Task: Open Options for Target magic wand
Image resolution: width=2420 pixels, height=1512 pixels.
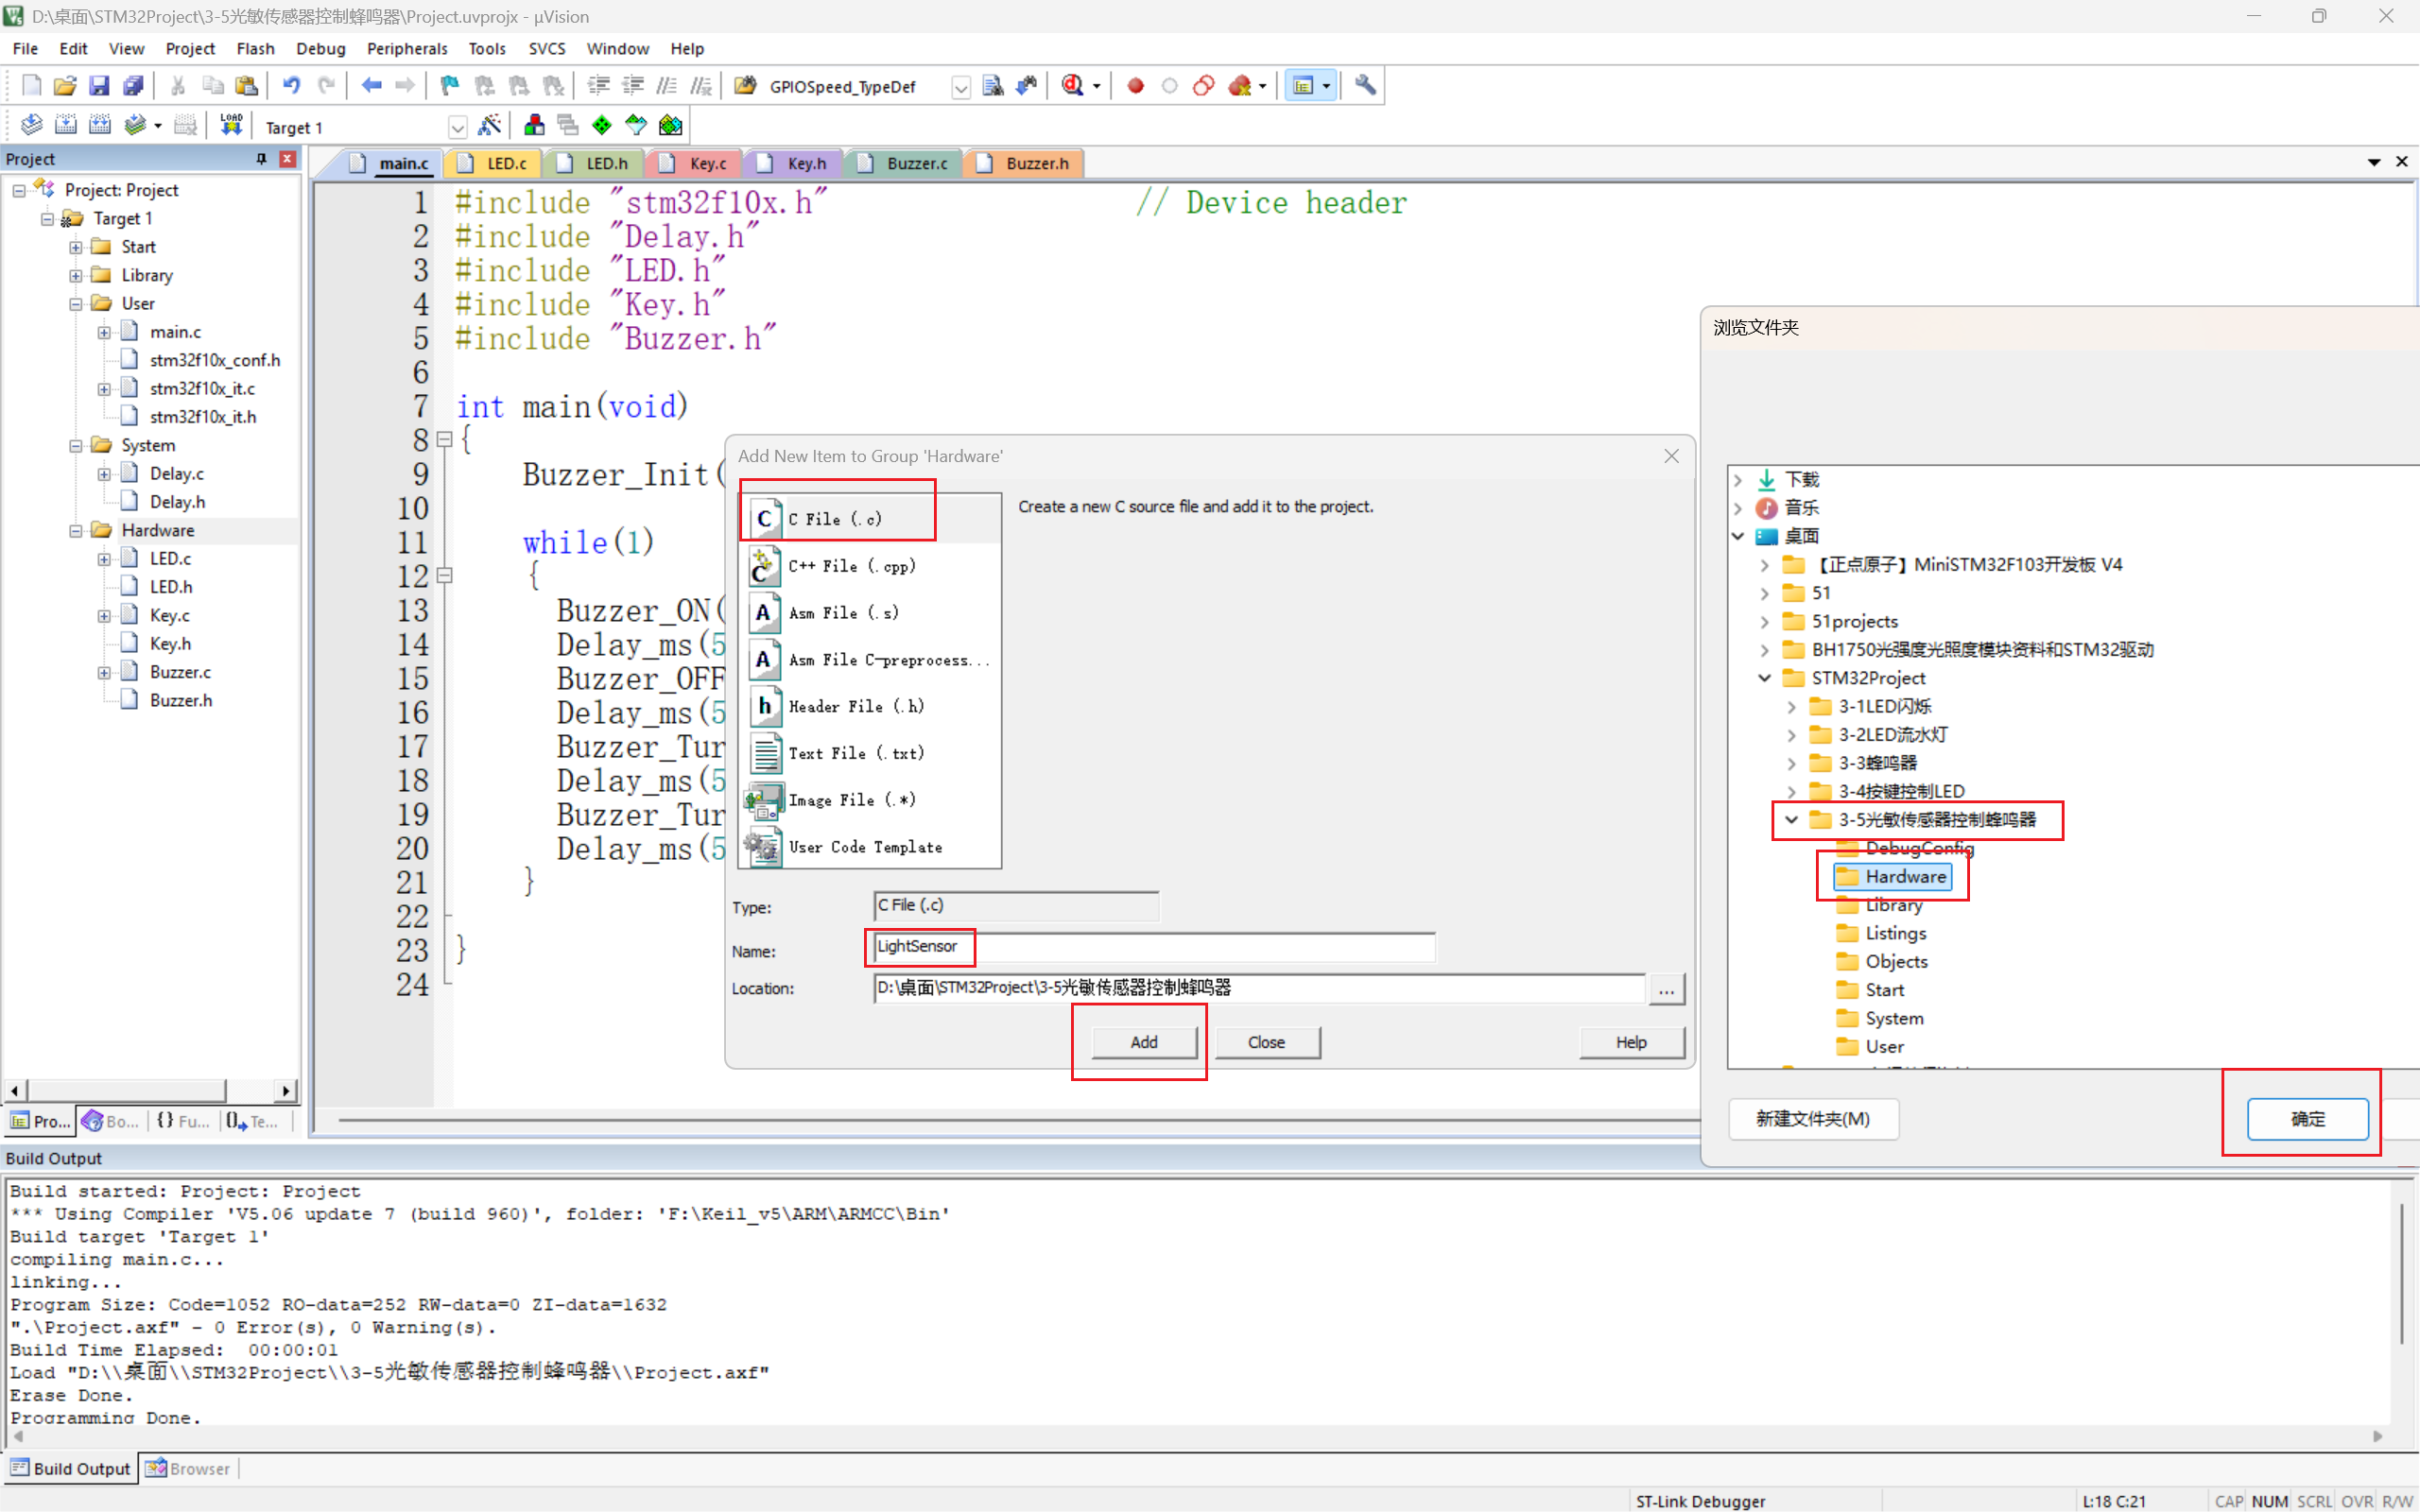Action: 489,125
